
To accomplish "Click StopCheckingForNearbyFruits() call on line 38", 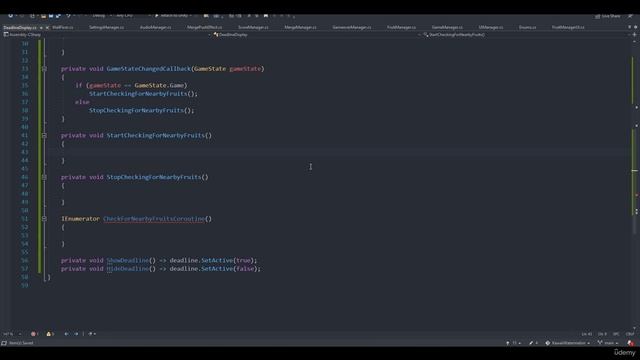I will pos(141,110).
